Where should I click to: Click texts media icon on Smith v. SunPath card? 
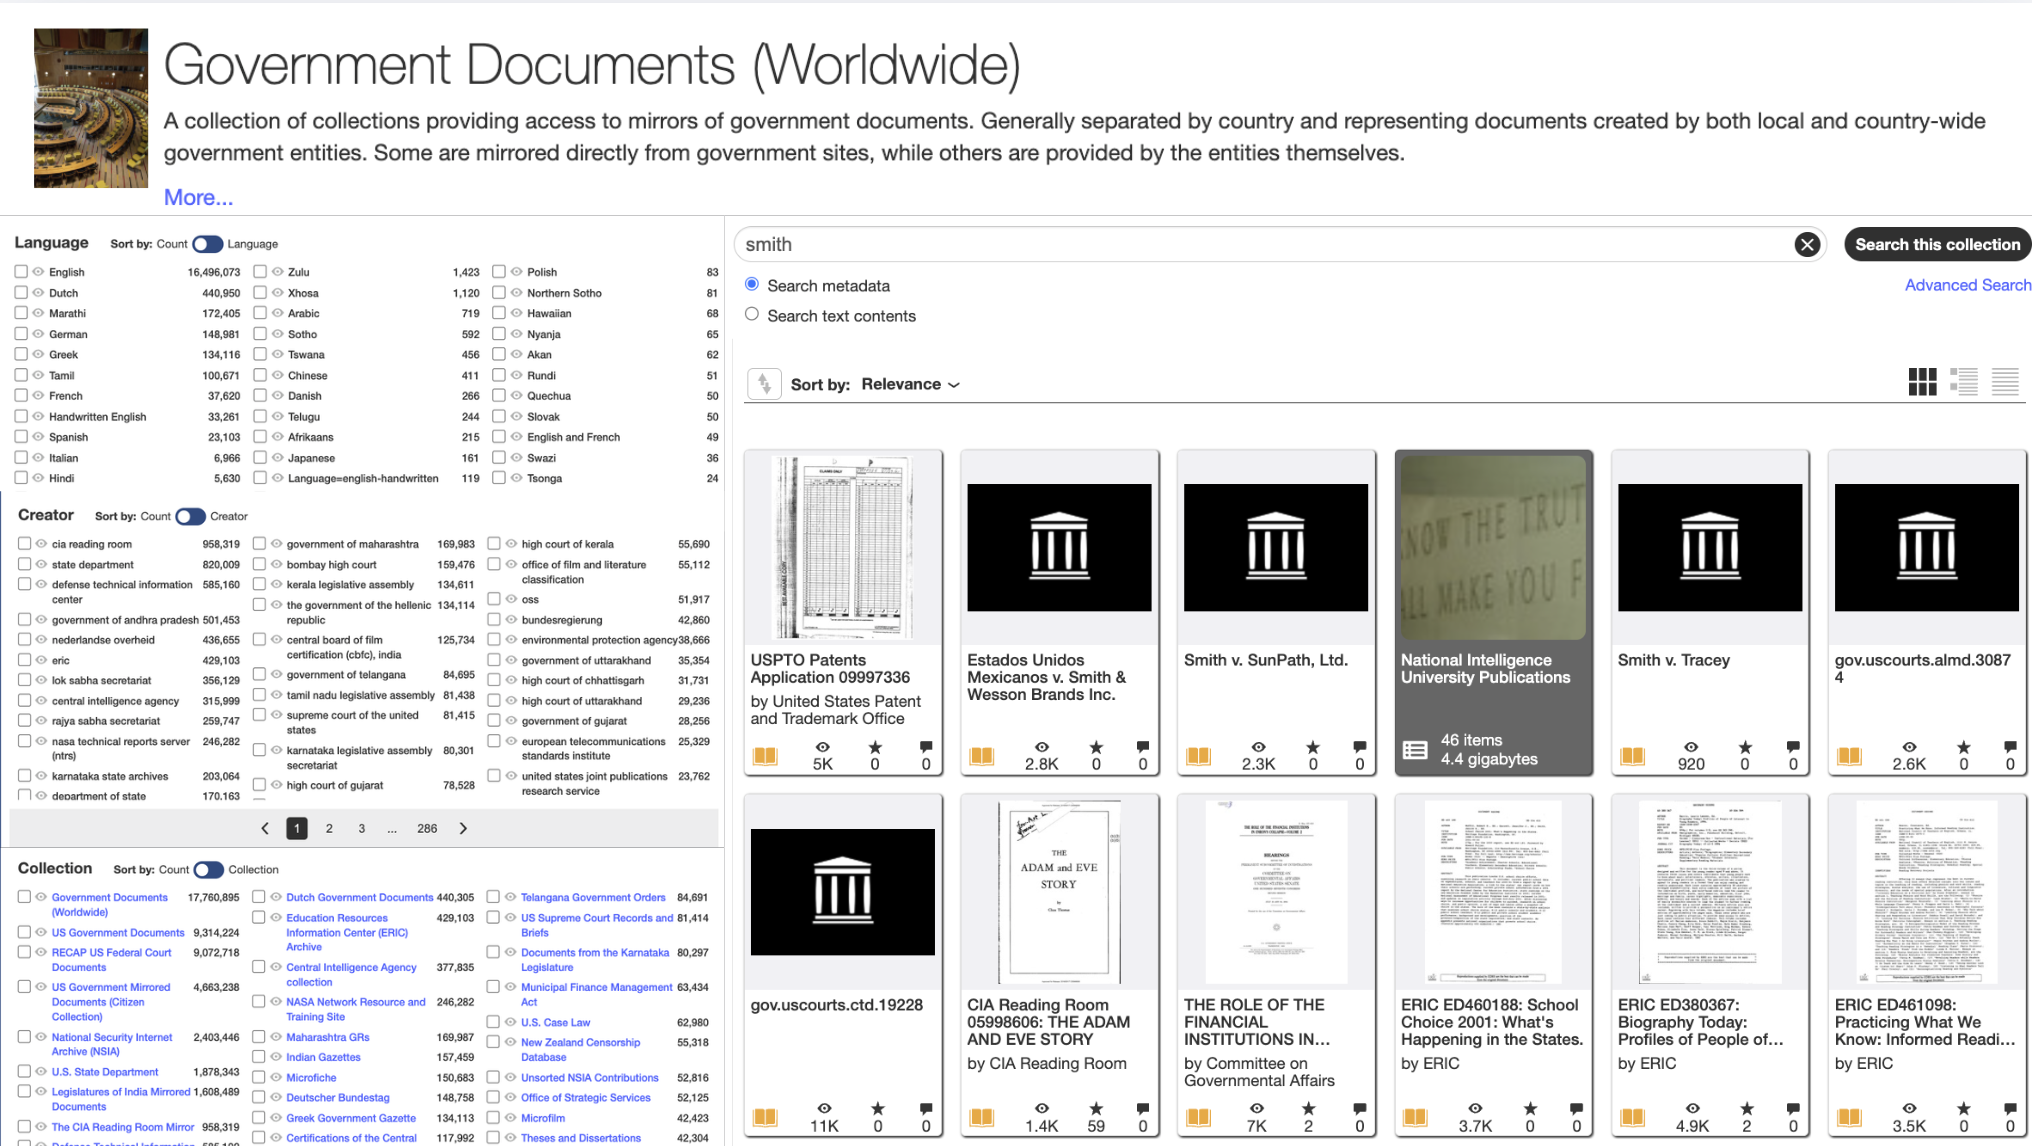[1198, 756]
